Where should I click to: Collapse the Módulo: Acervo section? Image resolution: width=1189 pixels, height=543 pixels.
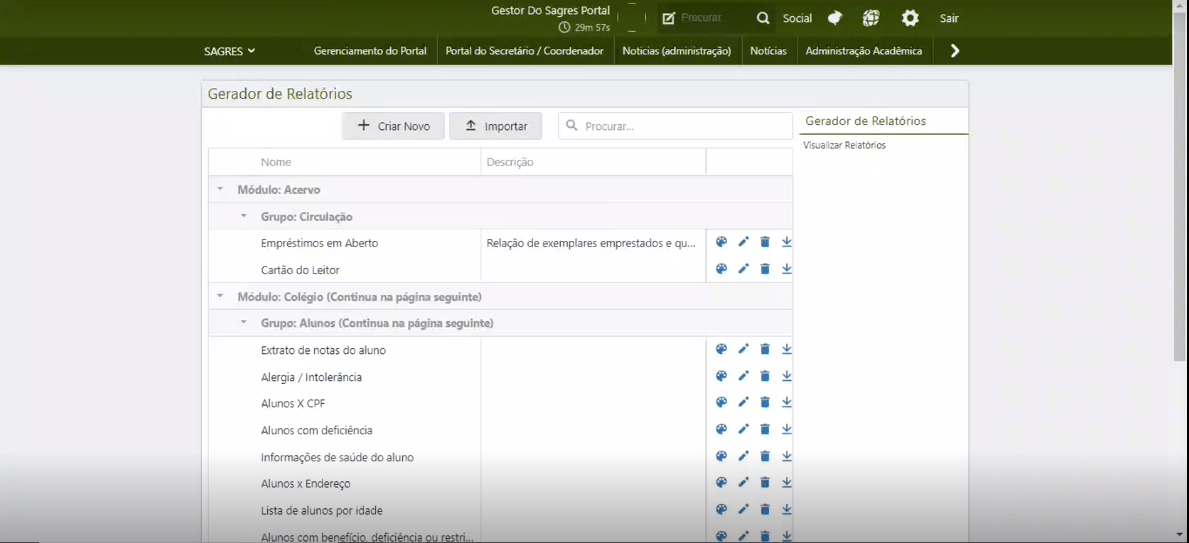(x=220, y=189)
